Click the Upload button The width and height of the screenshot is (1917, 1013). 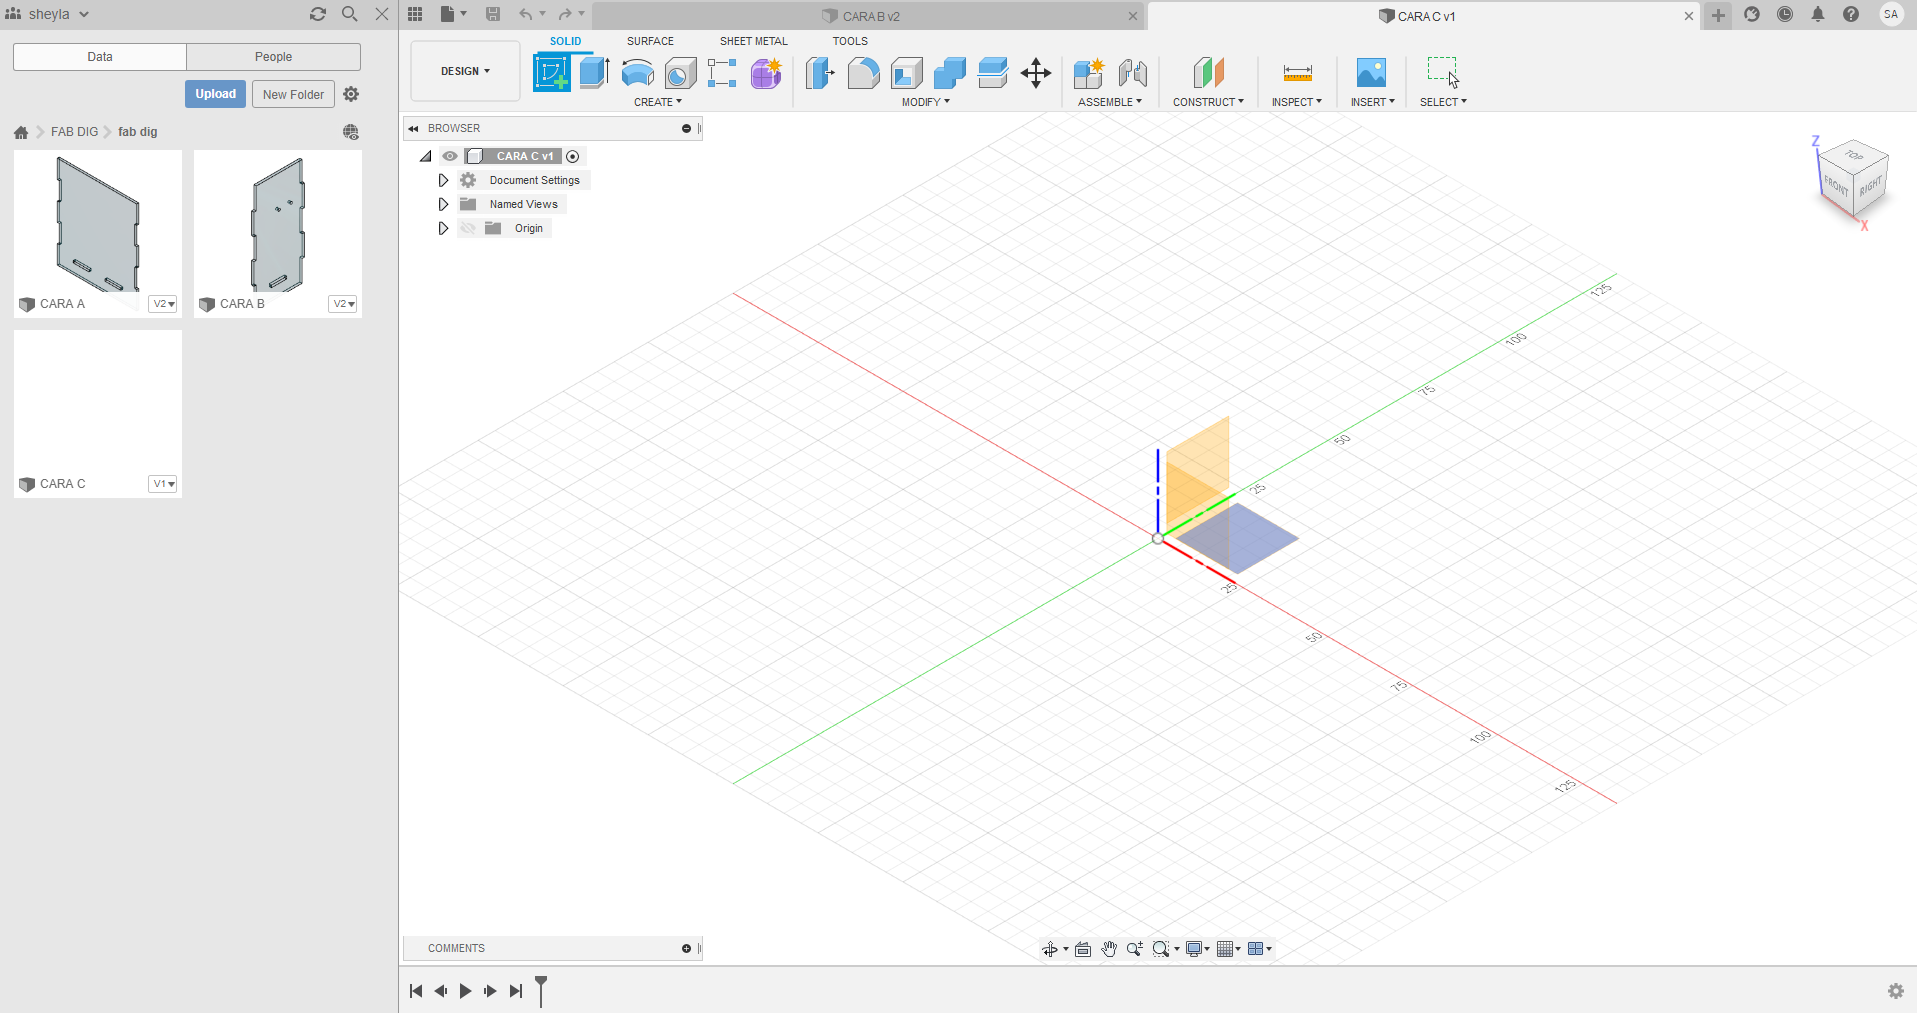(215, 94)
